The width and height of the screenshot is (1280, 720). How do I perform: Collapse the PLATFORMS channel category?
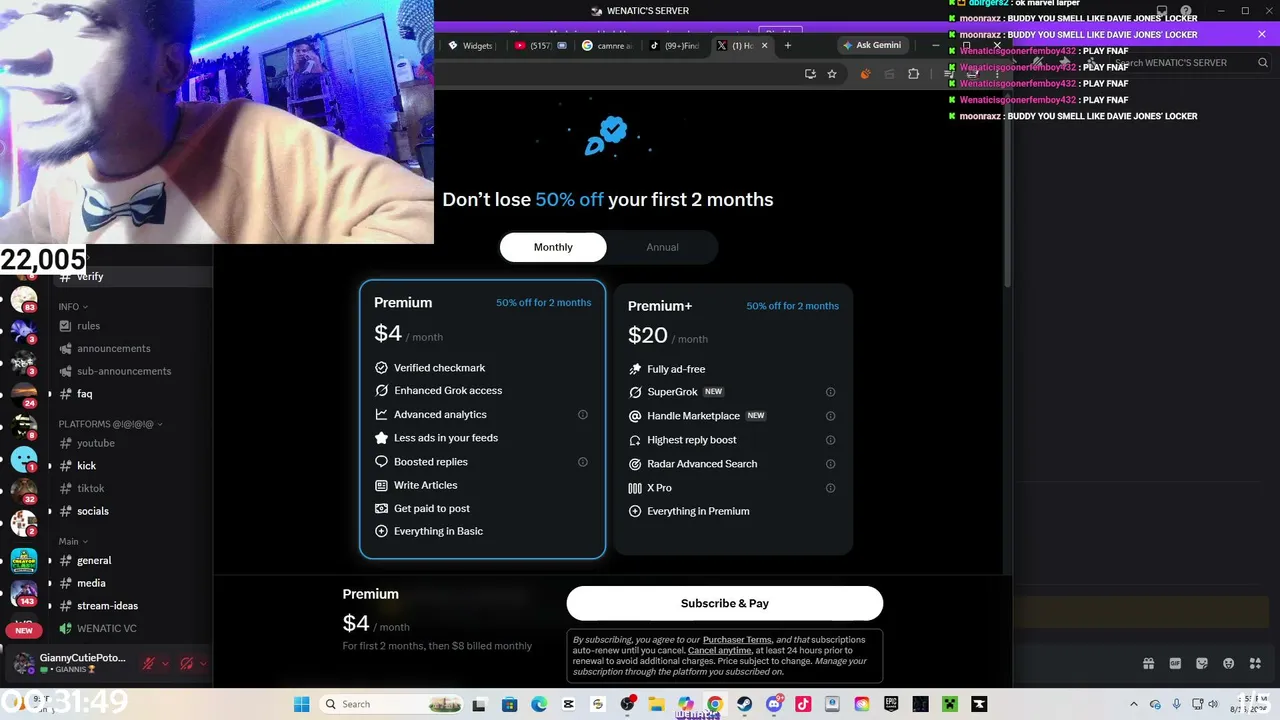(x=110, y=424)
